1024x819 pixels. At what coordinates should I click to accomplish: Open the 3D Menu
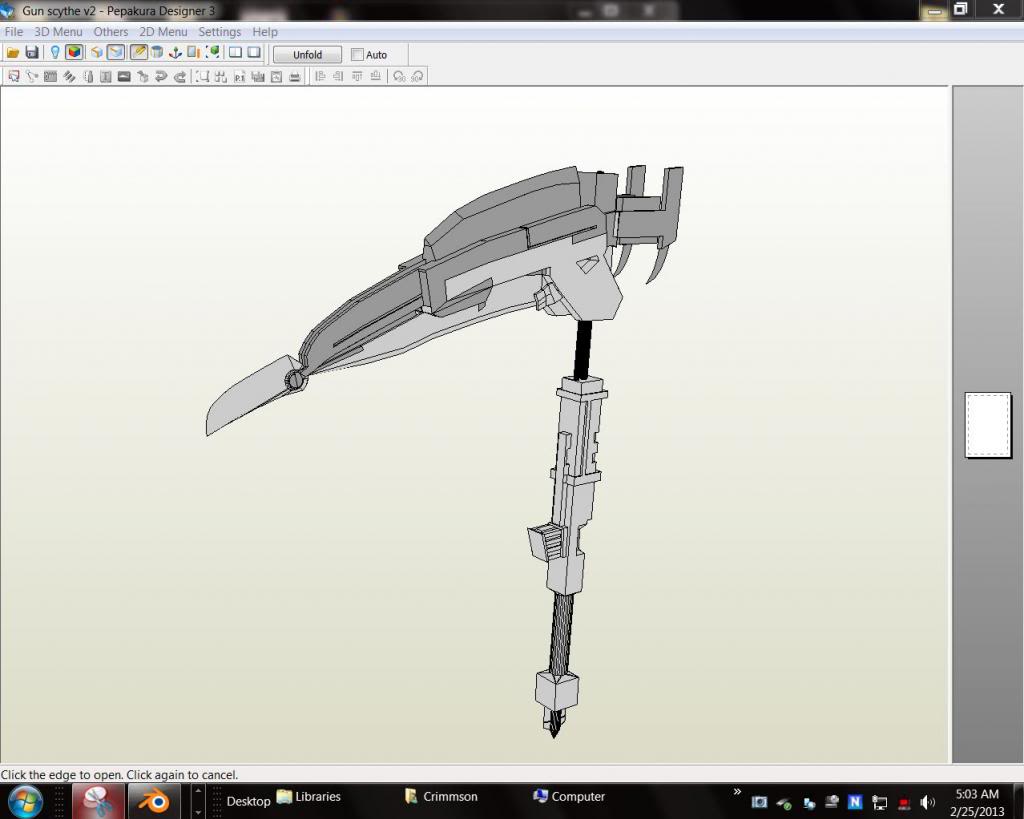(58, 32)
